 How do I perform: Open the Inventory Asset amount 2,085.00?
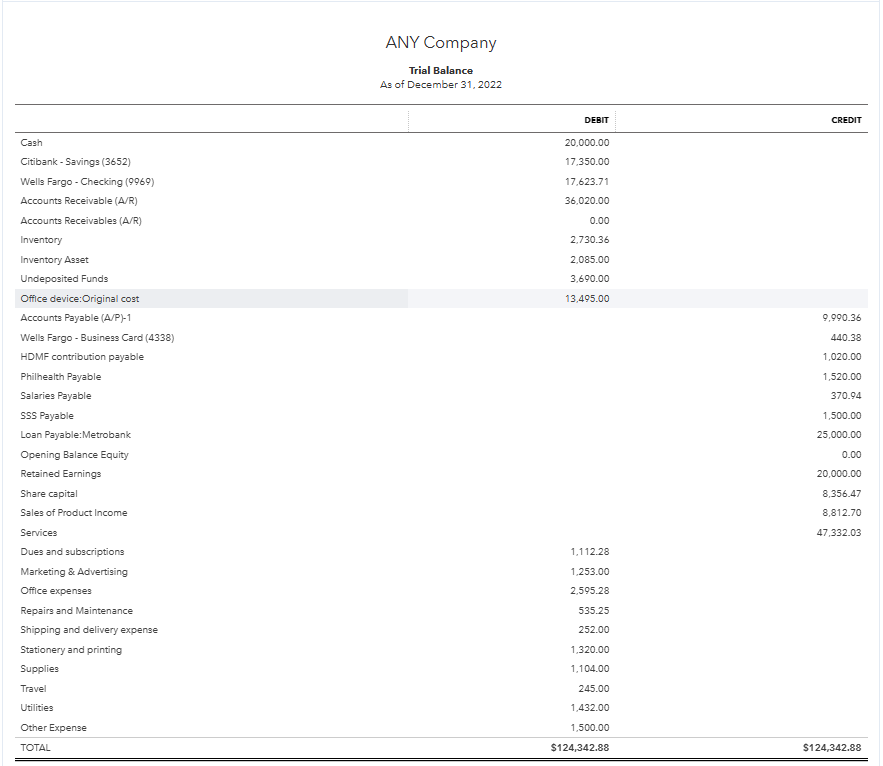590,260
